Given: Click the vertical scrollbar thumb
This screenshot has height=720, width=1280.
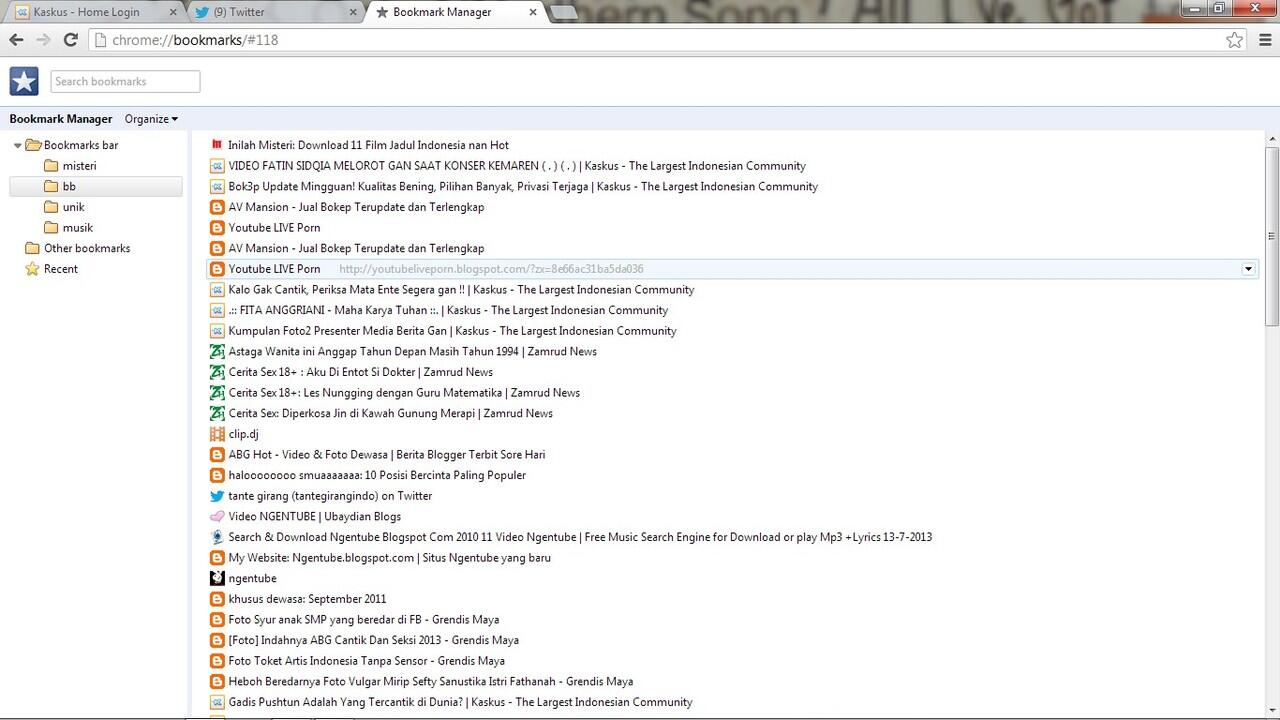Looking at the screenshot, I should pos(1272,236).
